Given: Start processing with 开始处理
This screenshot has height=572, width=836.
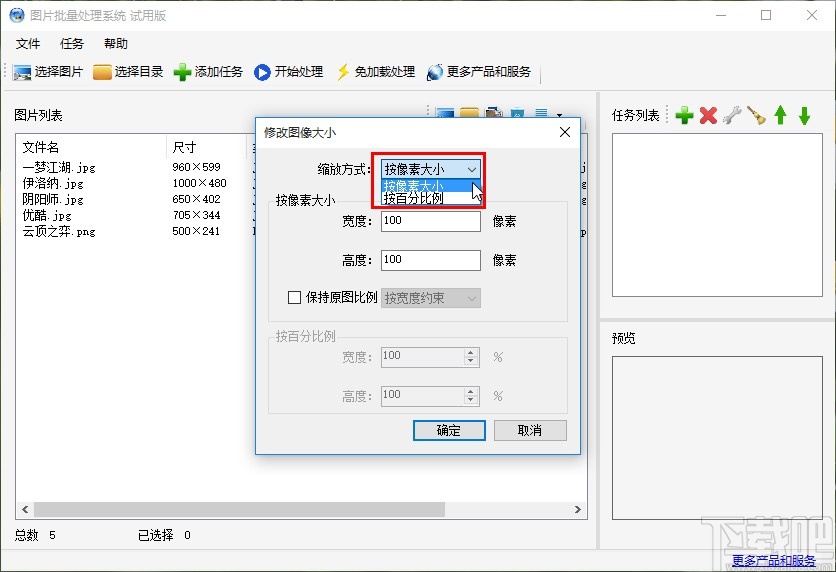Looking at the screenshot, I should [x=288, y=72].
